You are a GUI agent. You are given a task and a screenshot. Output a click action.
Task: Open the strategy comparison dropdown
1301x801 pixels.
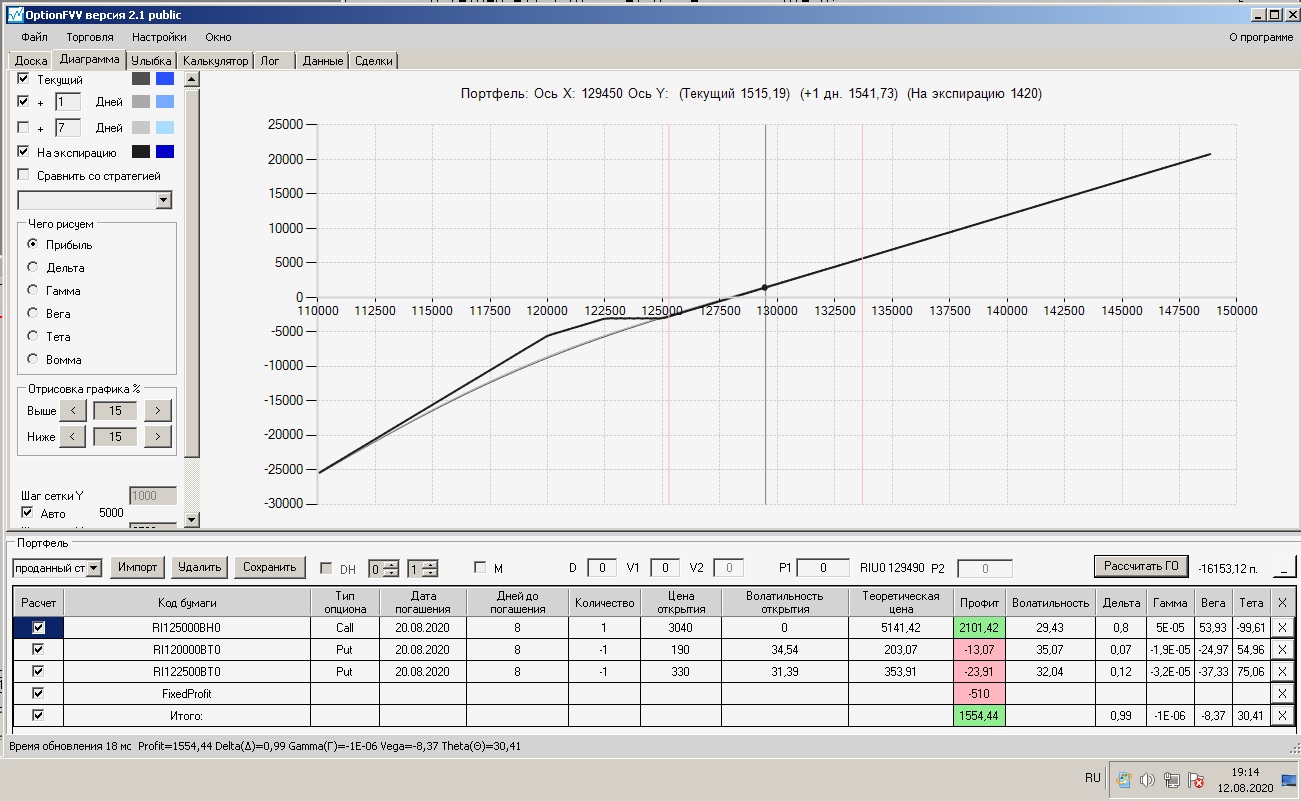[164, 201]
